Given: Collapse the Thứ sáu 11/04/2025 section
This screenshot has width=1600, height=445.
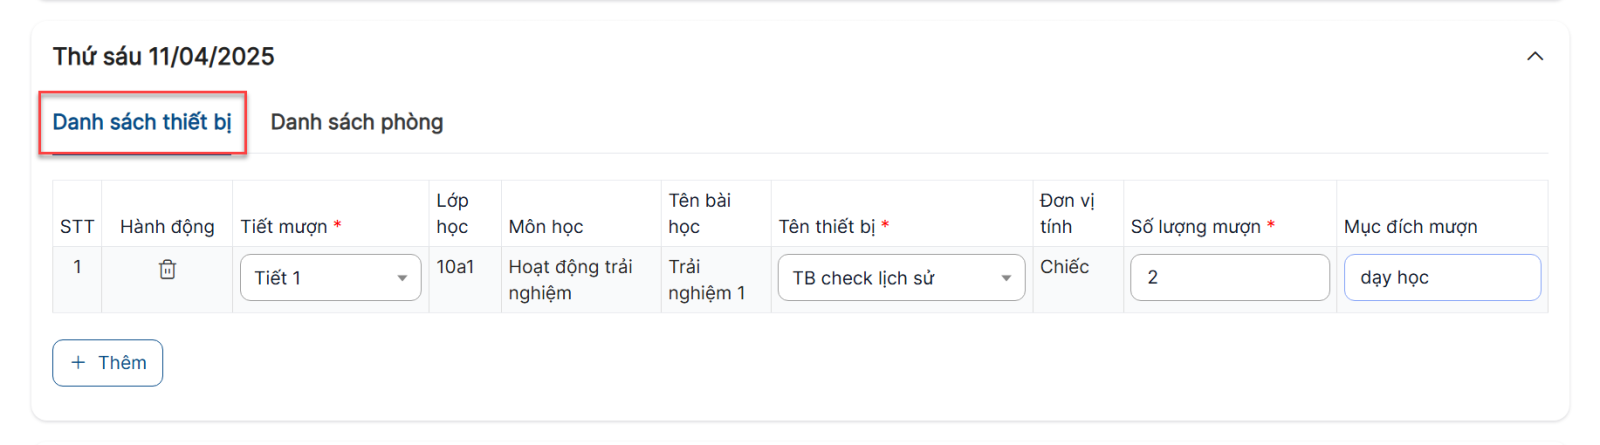Looking at the screenshot, I should (1535, 57).
